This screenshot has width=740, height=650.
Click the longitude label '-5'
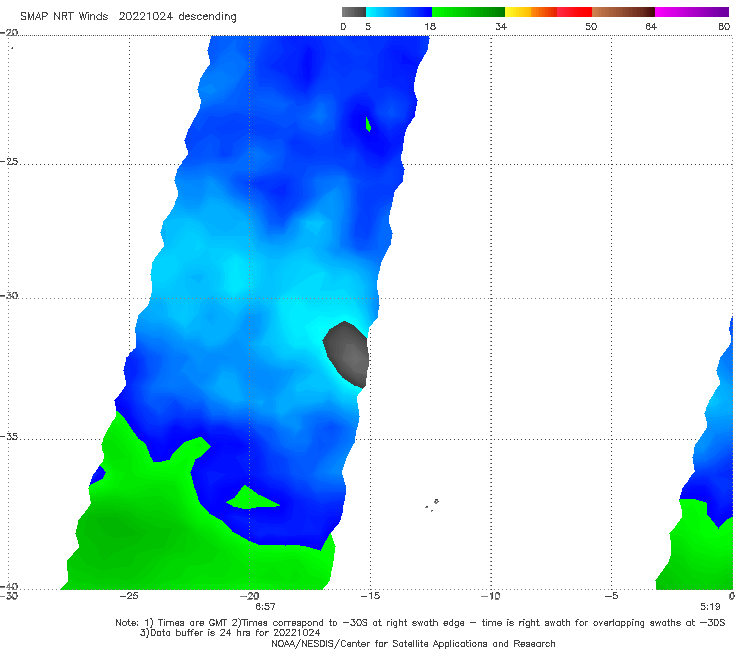(x=611, y=596)
